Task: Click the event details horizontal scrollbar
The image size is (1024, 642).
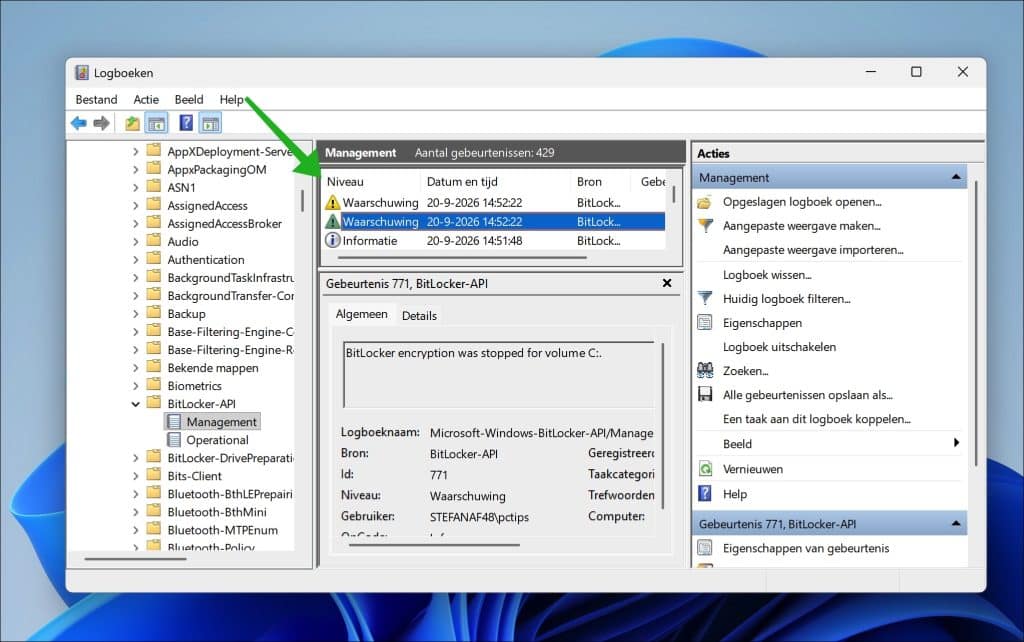Action: [x=434, y=545]
